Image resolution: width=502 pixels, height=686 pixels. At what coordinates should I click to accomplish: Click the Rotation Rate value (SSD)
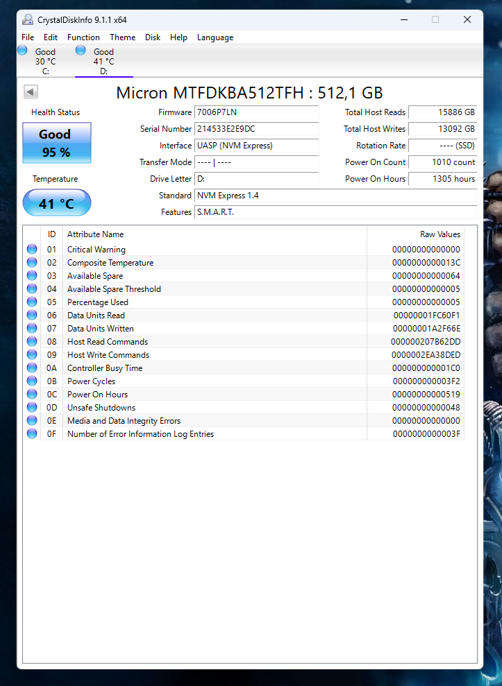point(442,145)
